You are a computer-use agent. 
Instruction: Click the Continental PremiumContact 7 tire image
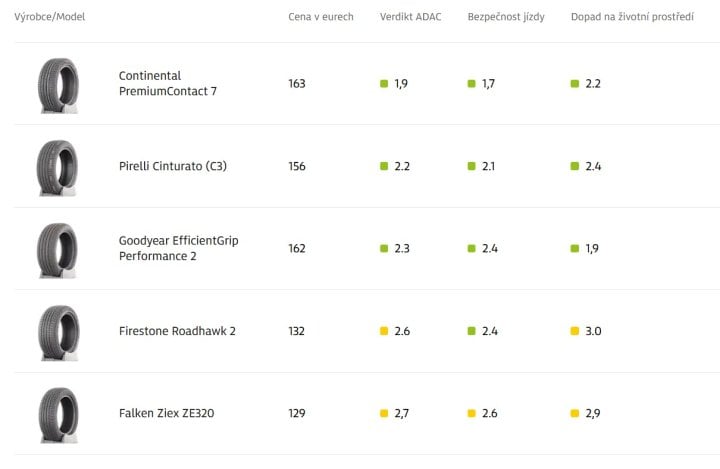point(57,84)
